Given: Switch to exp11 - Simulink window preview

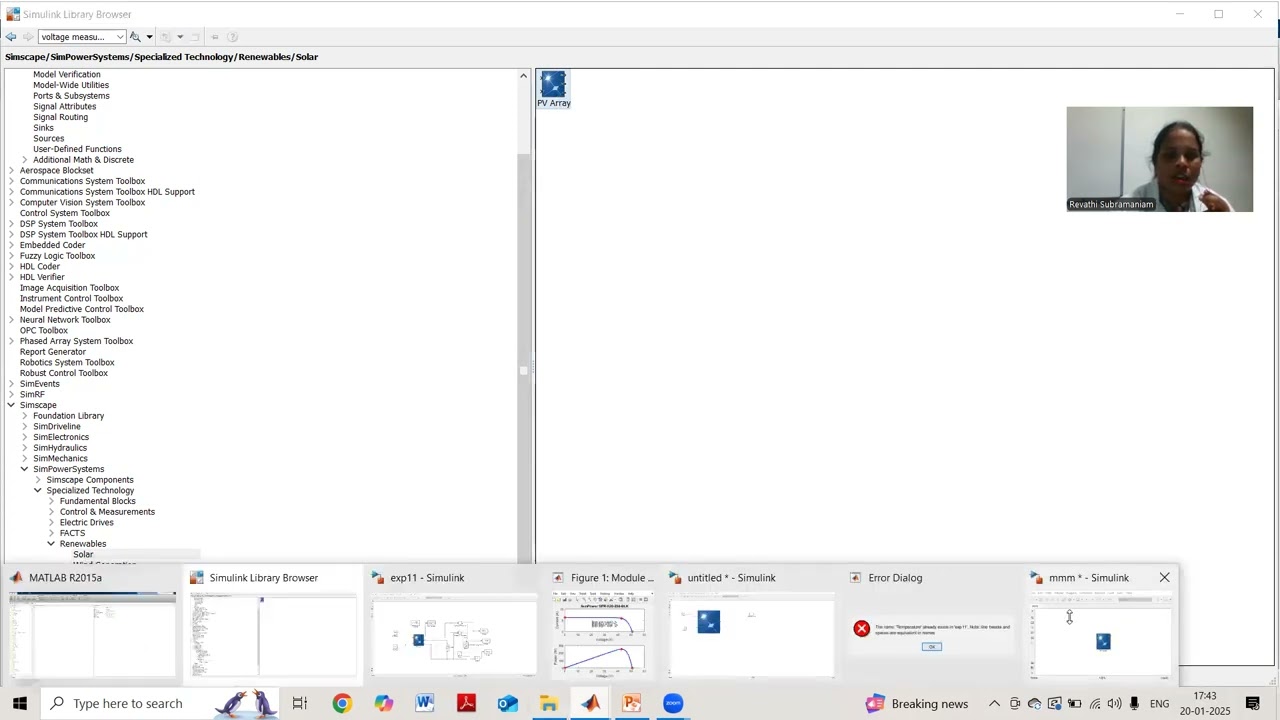Looking at the screenshot, I should click(x=453, y=624).
